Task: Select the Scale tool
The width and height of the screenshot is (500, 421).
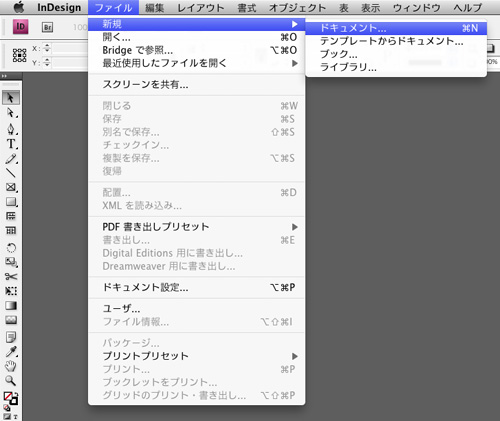Action: 11,262
